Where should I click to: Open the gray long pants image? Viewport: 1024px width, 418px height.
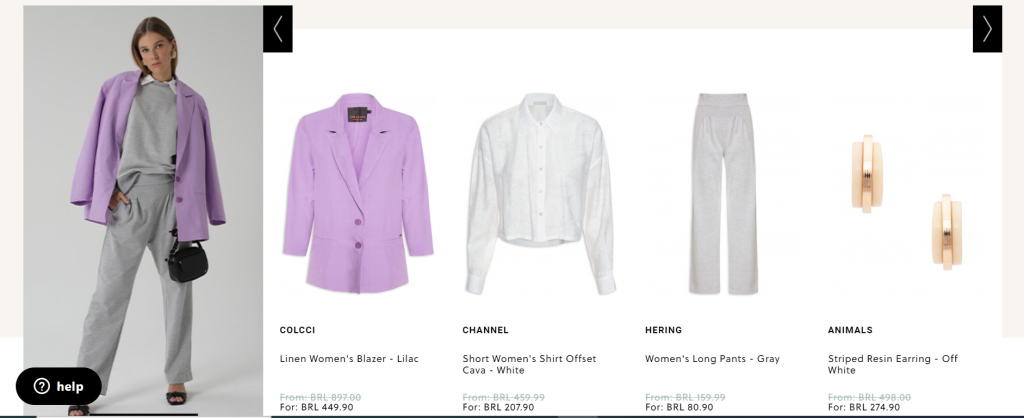[x=724, y=193]
